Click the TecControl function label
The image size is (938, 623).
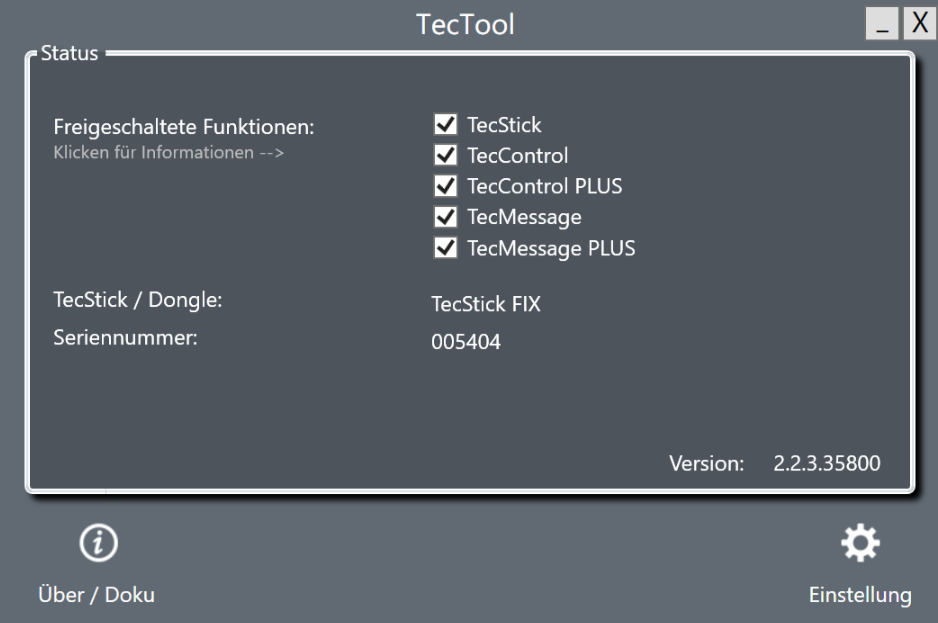[x=517, y=156]
